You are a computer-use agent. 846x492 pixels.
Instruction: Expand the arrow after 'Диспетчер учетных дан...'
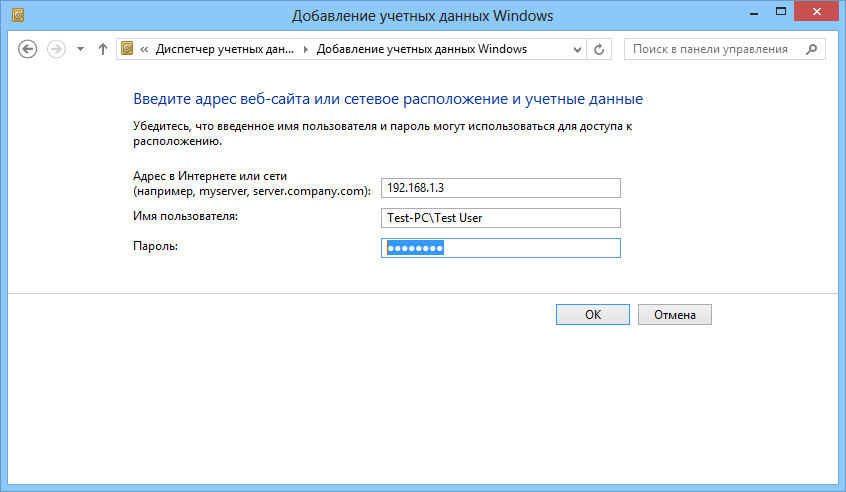(x=307, y=49)
